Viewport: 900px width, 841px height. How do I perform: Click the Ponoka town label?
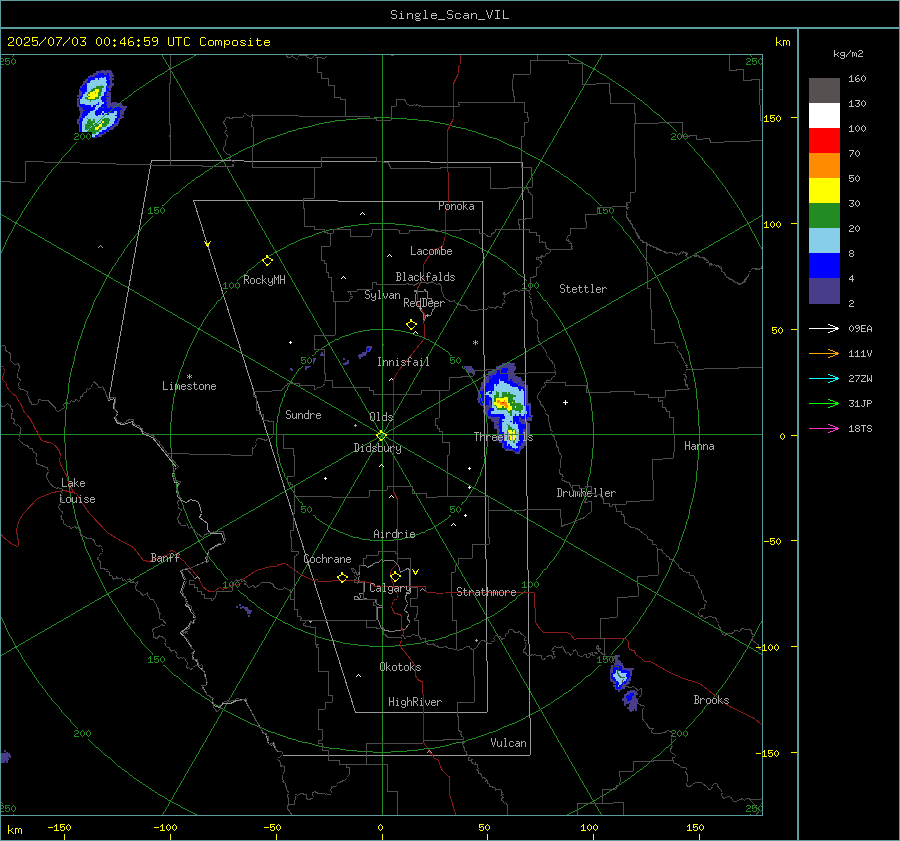pyautogui.click(x=456, y=206)
